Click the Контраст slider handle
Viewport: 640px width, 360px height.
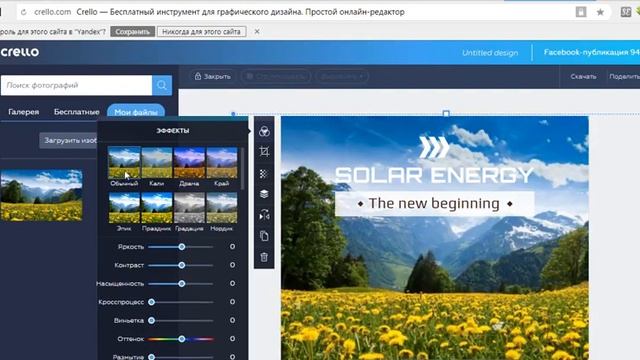click(182, 265)
